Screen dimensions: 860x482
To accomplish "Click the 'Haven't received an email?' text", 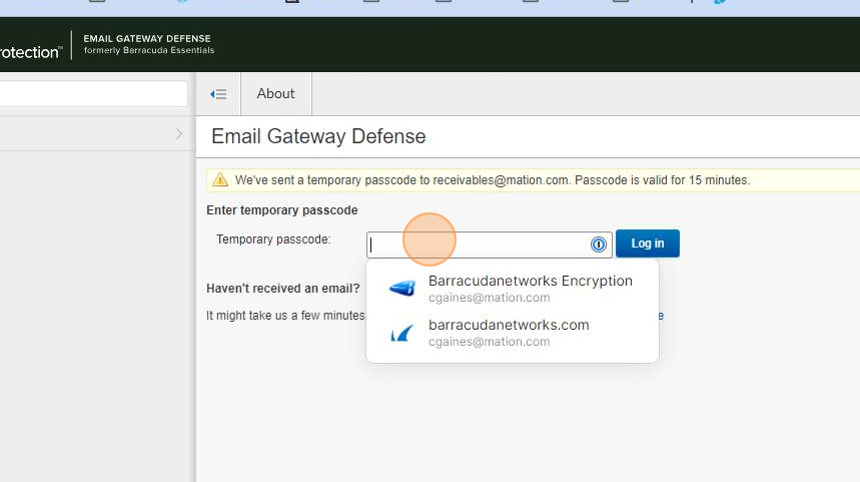I will click(283, 288).
